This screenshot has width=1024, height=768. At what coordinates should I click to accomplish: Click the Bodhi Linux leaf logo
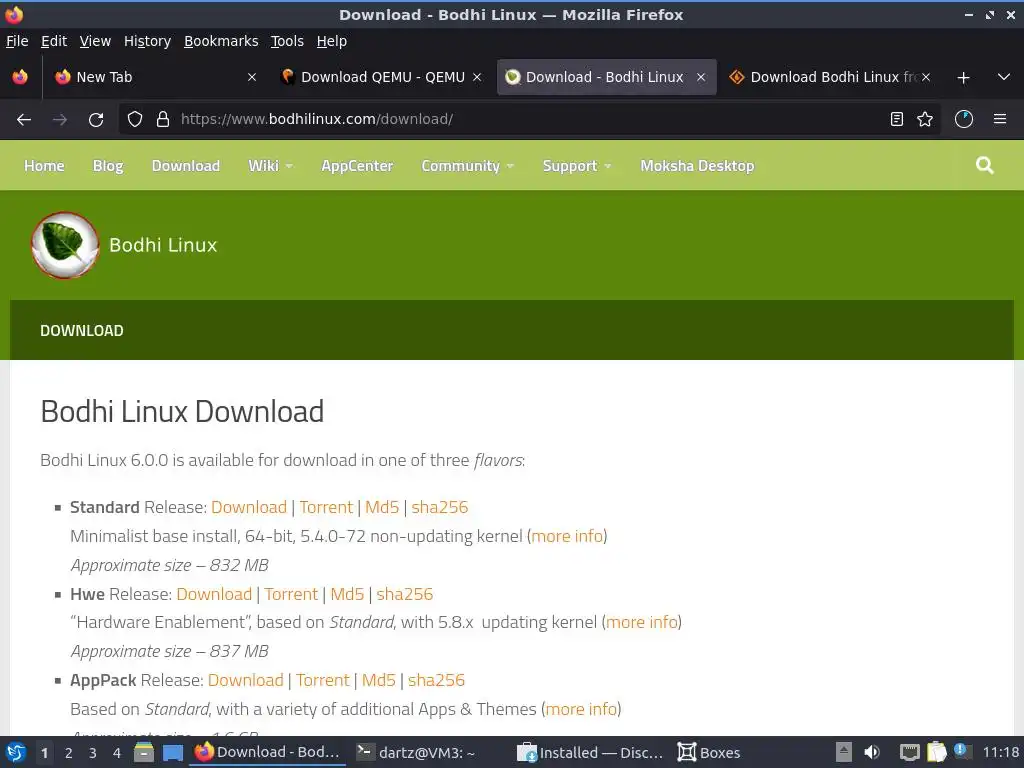pos(65,245)
